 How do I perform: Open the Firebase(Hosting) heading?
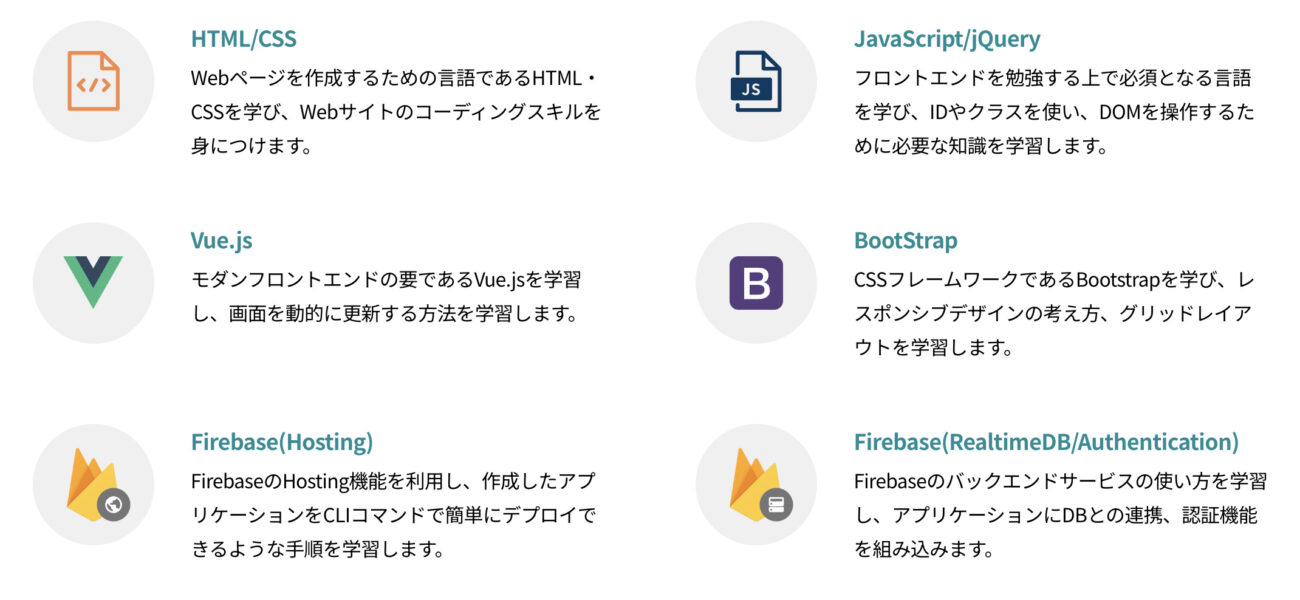(281, 442)
